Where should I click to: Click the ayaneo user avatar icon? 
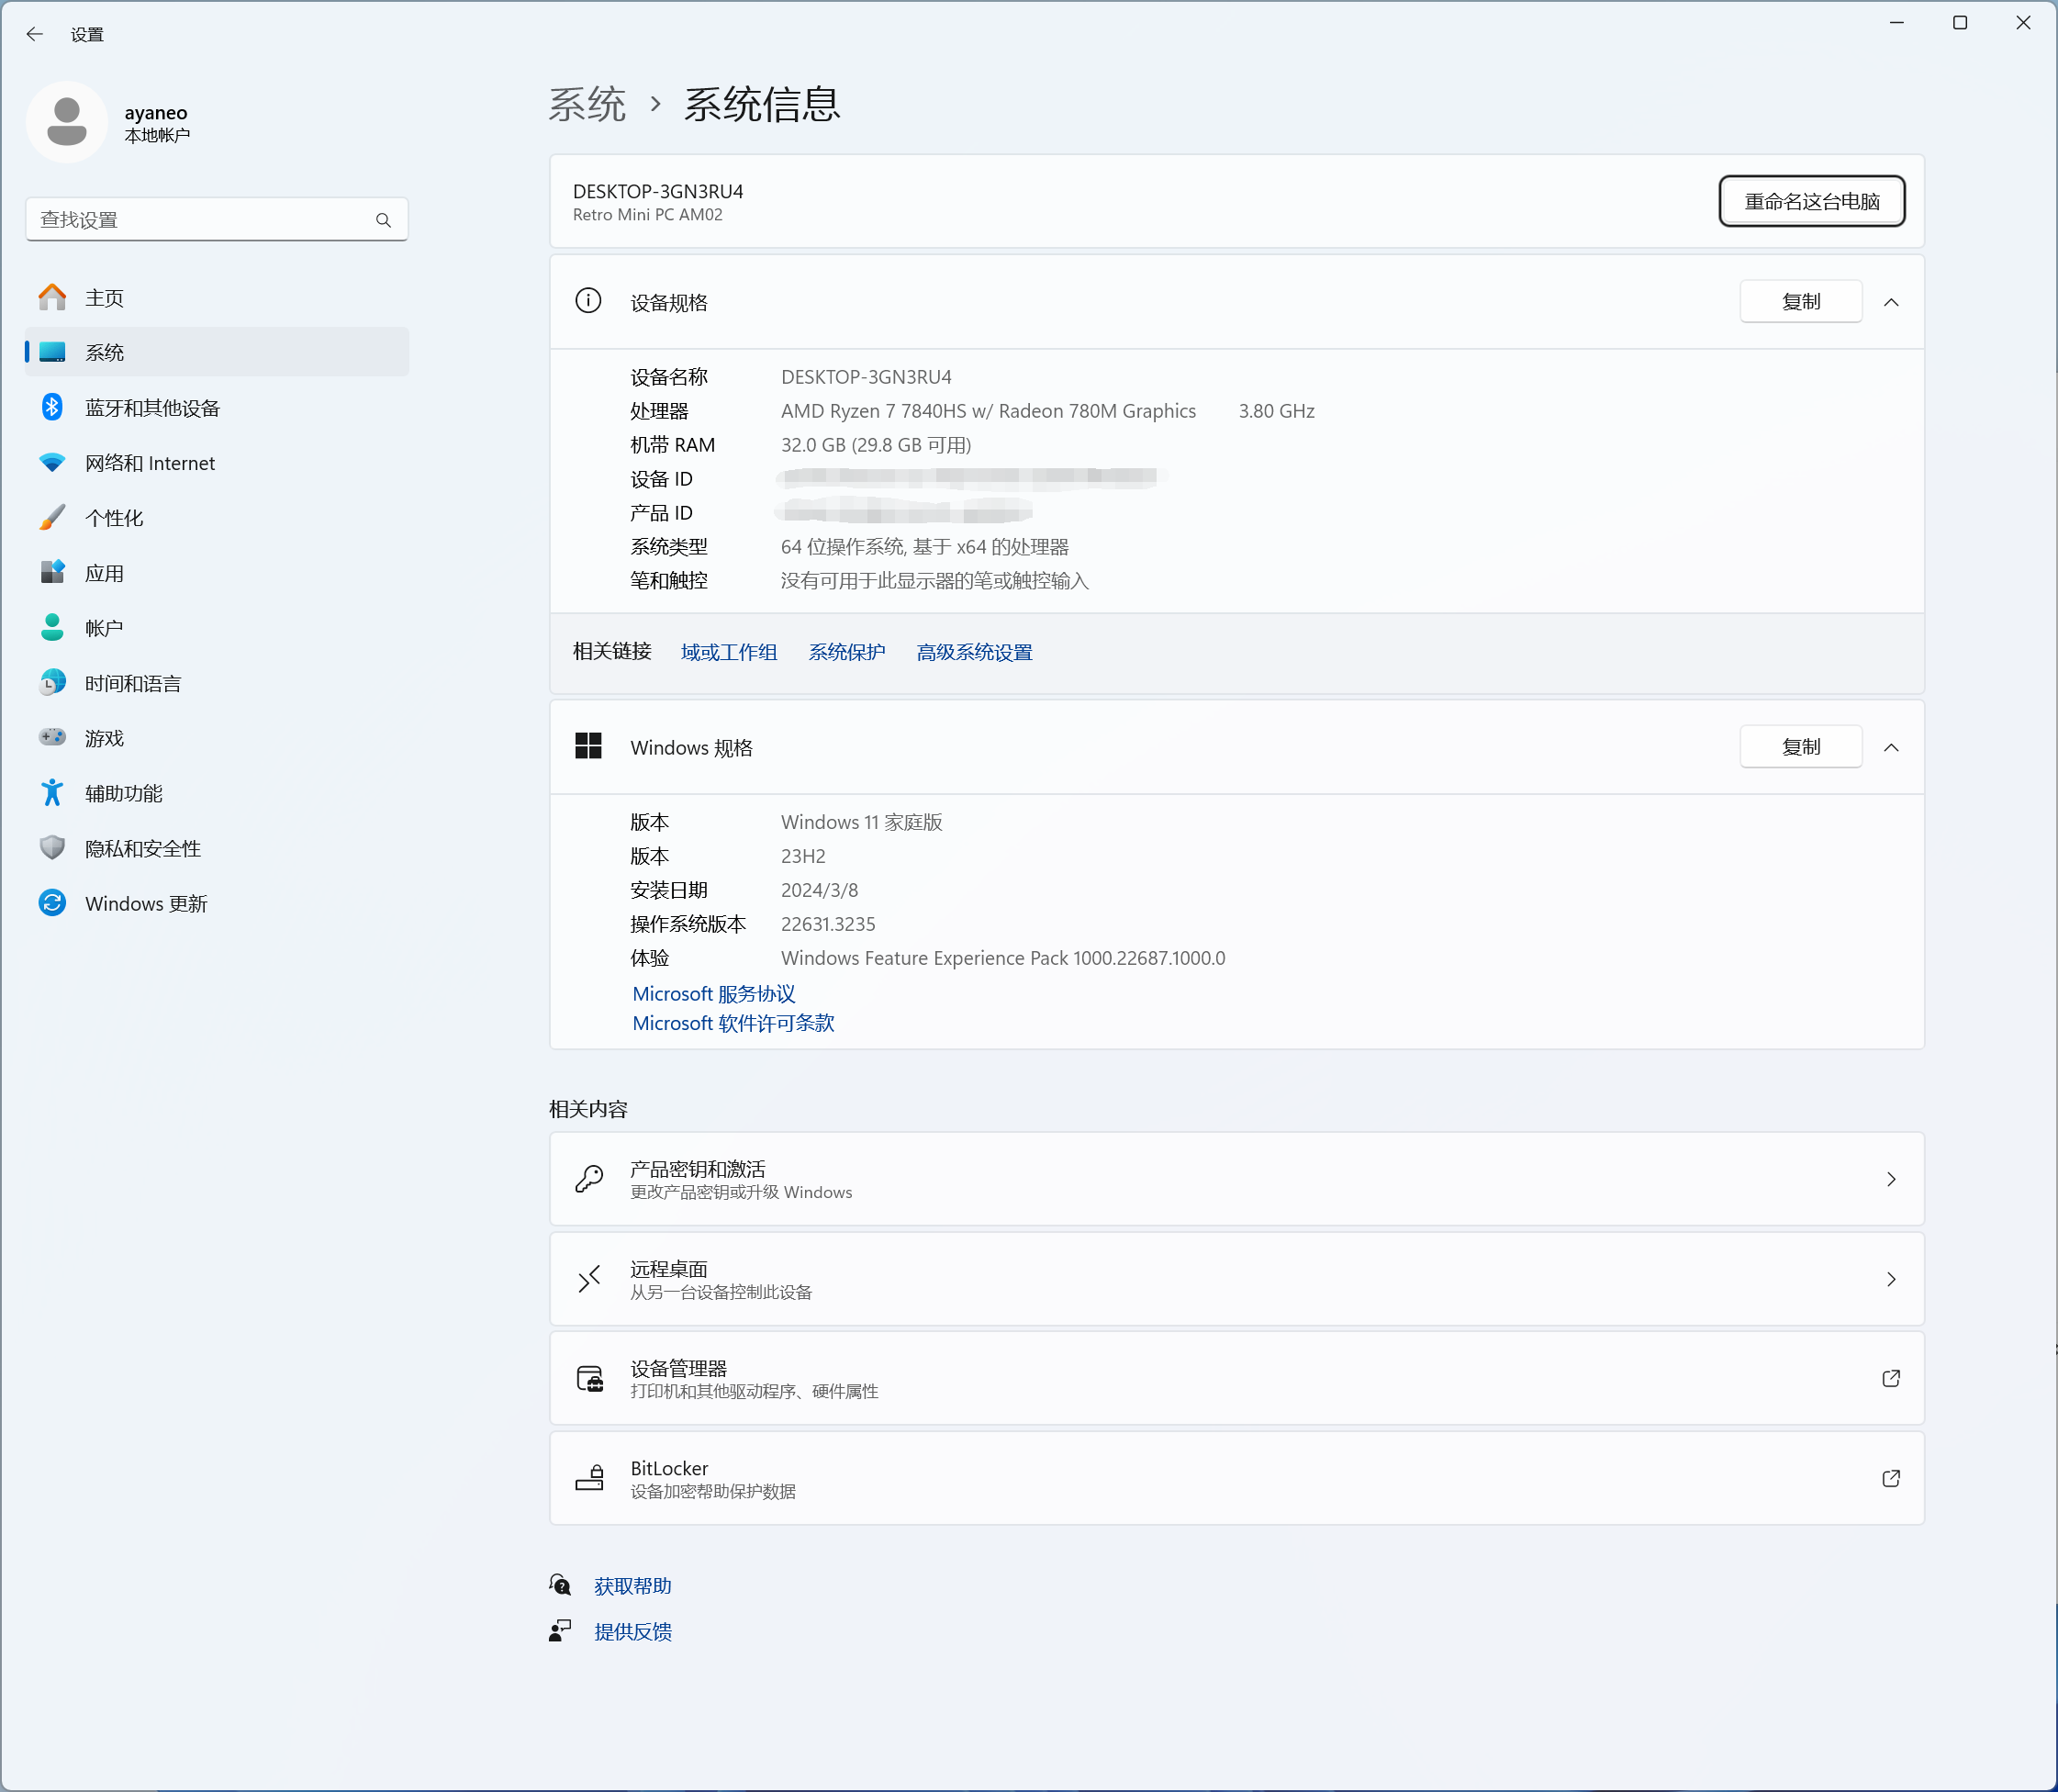click(67, 122)
